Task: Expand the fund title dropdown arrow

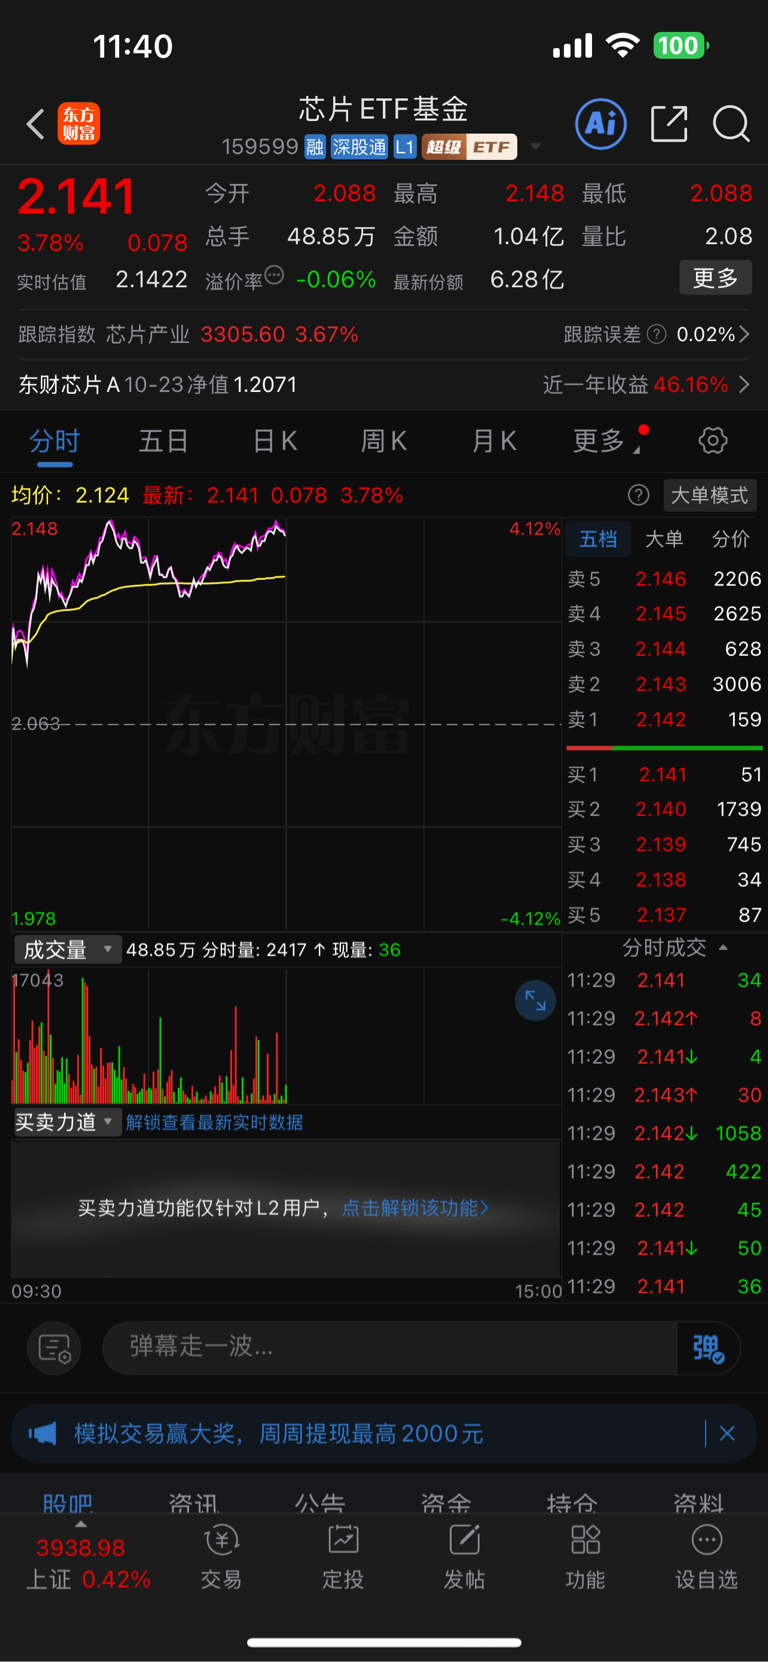Action: click(536, 147)
